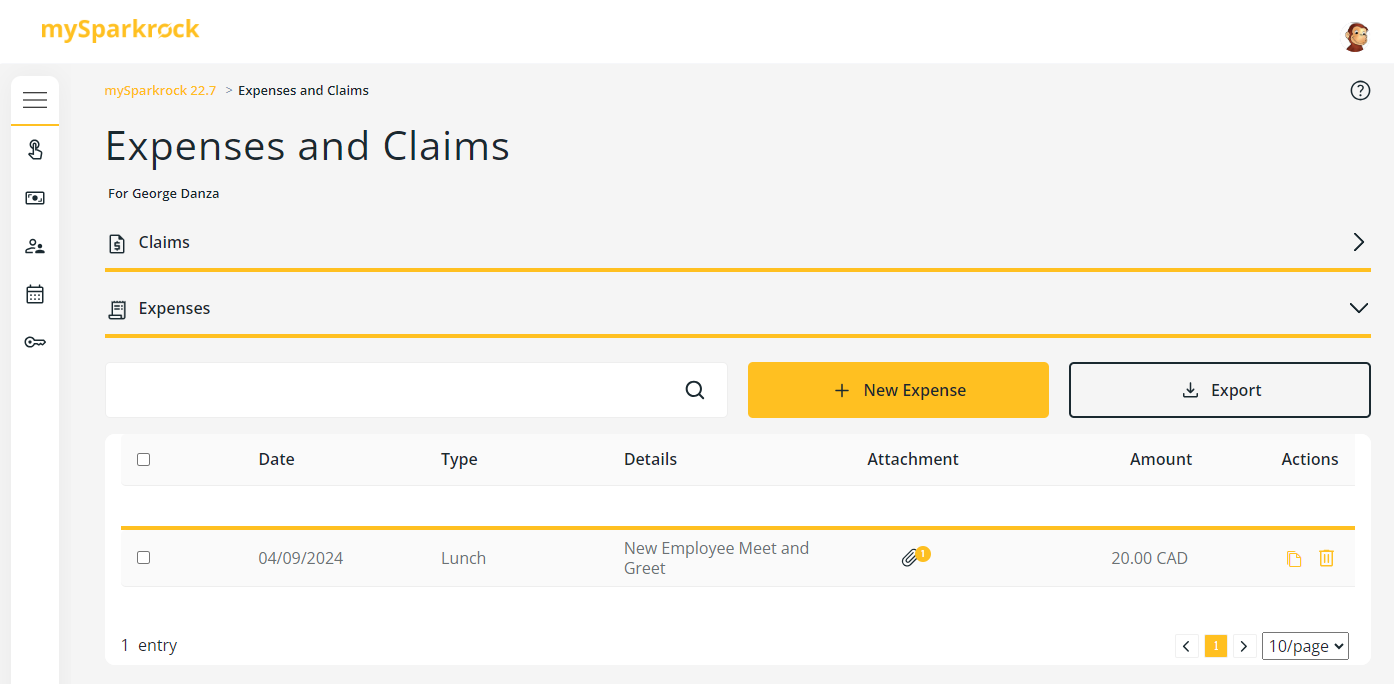1394x684 pixels.
Task: Click the person profile sidebar icon
Action: click(x=35, y=246)
